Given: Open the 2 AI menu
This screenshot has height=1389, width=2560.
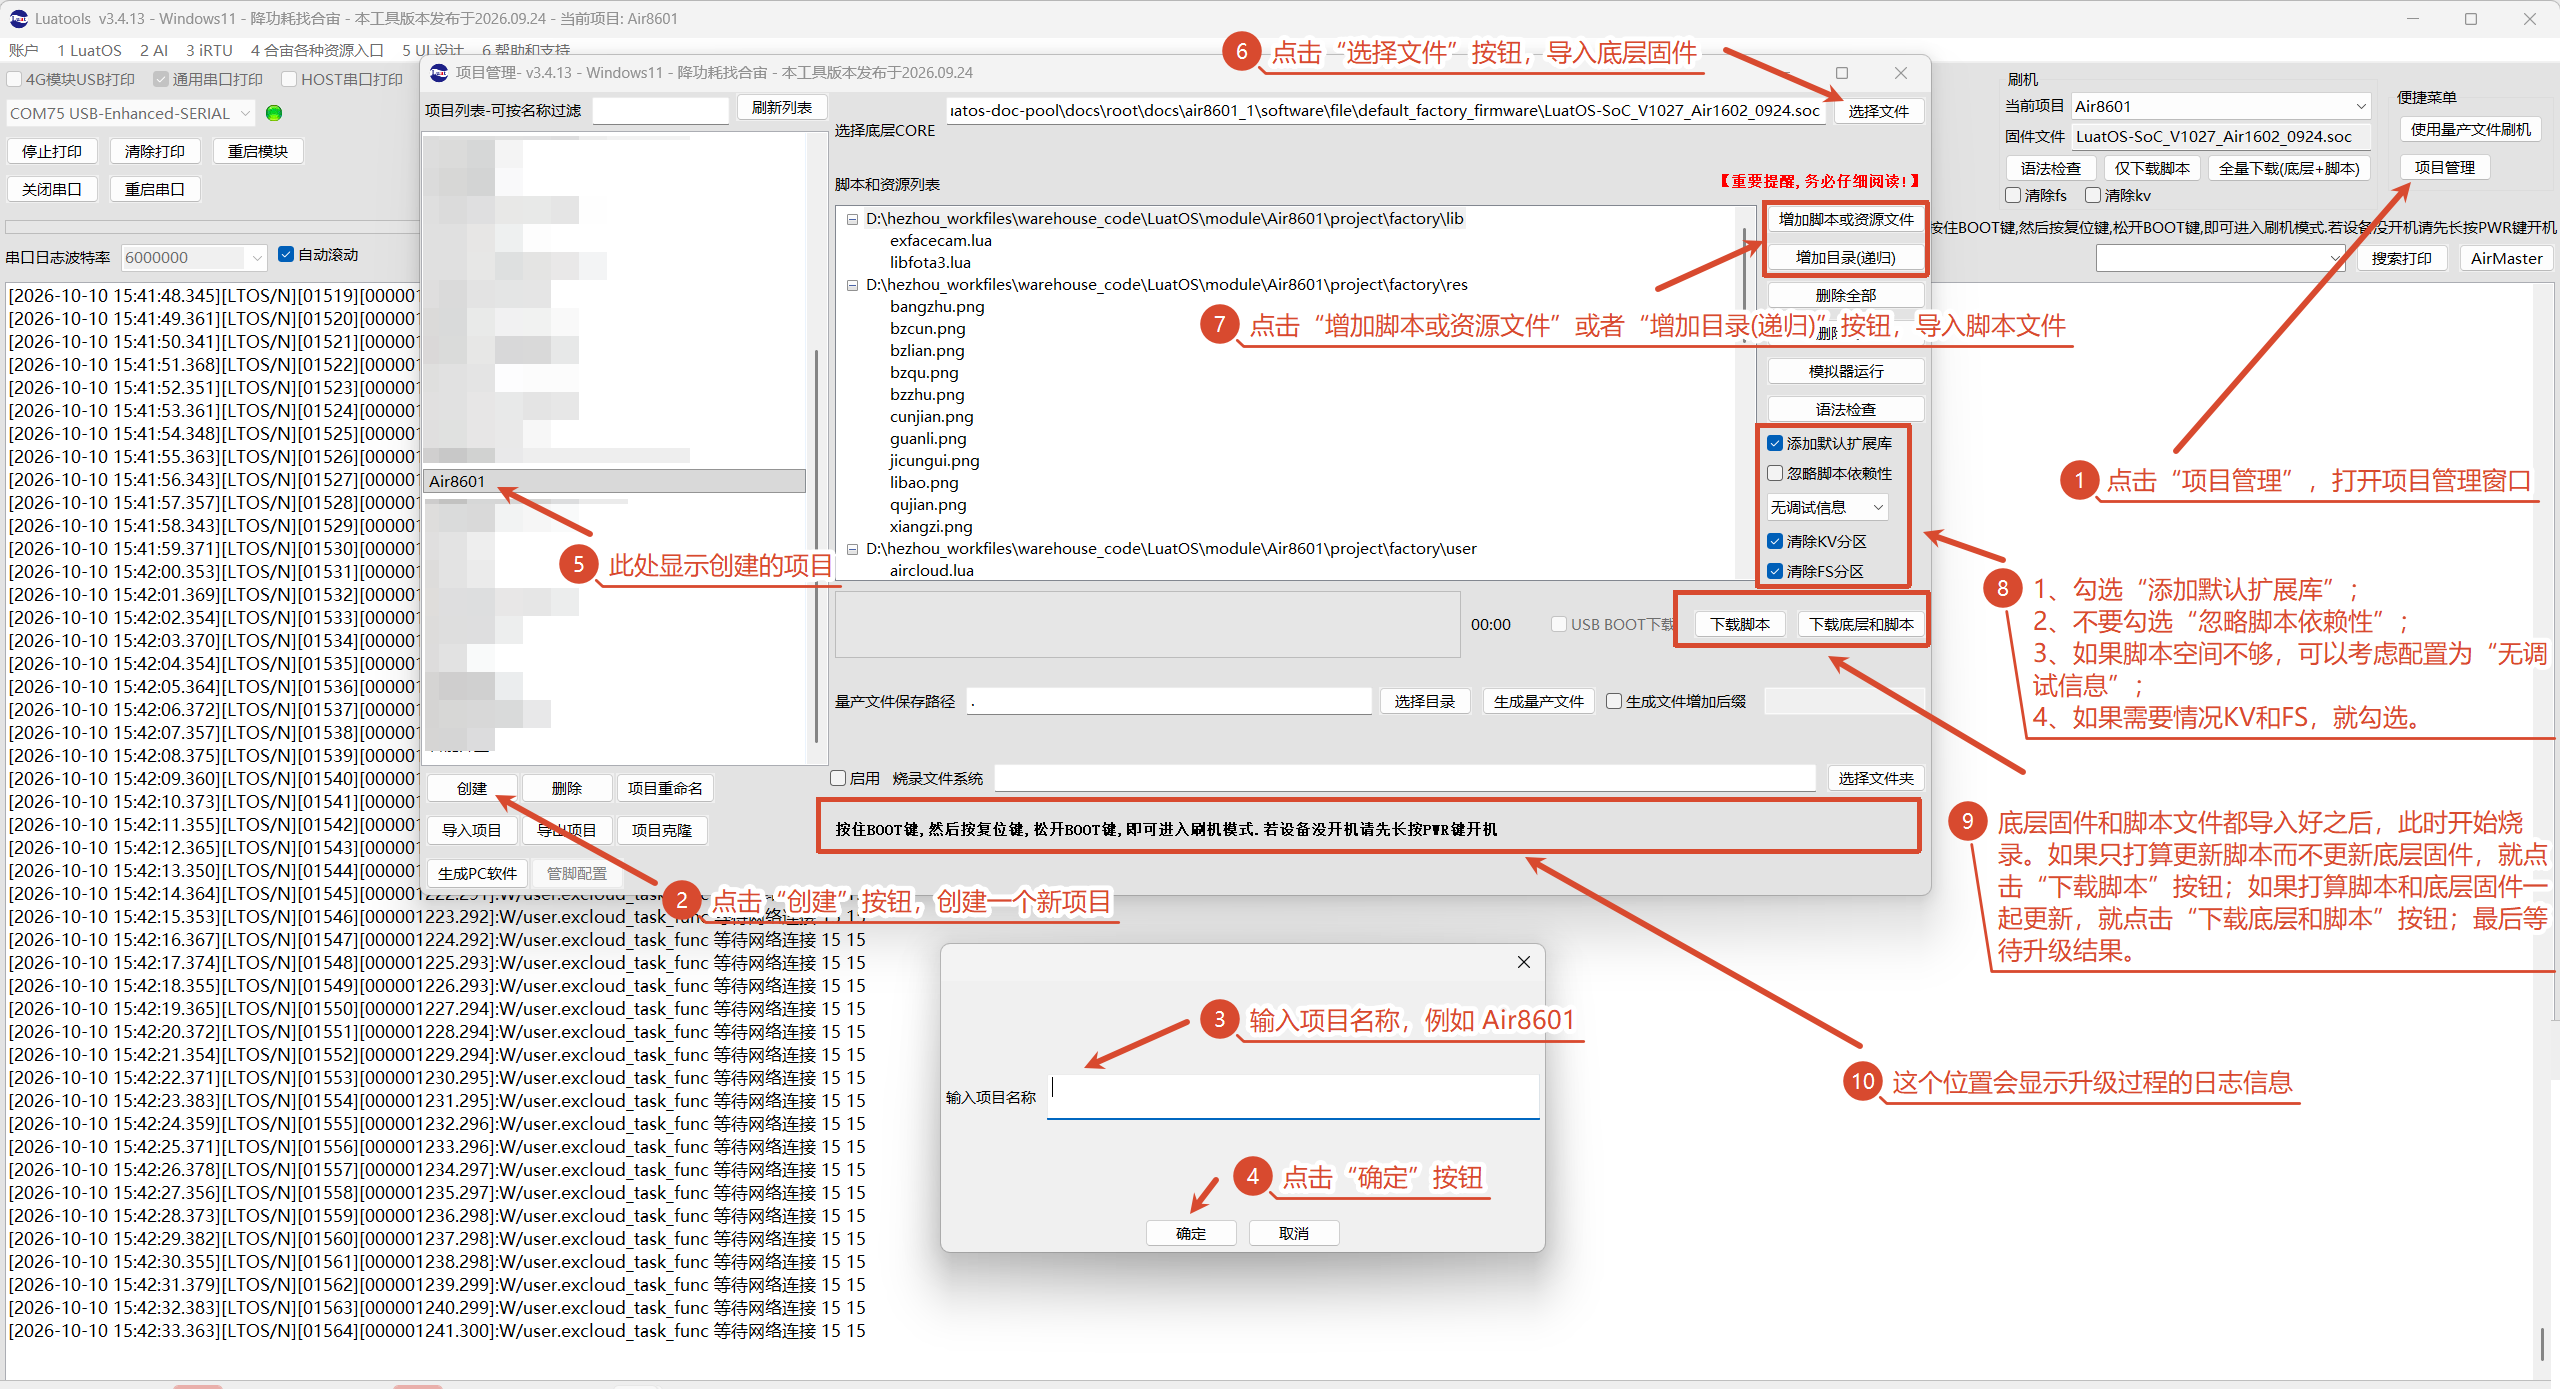Looking at the screenshot, I should tap(154, 50).
